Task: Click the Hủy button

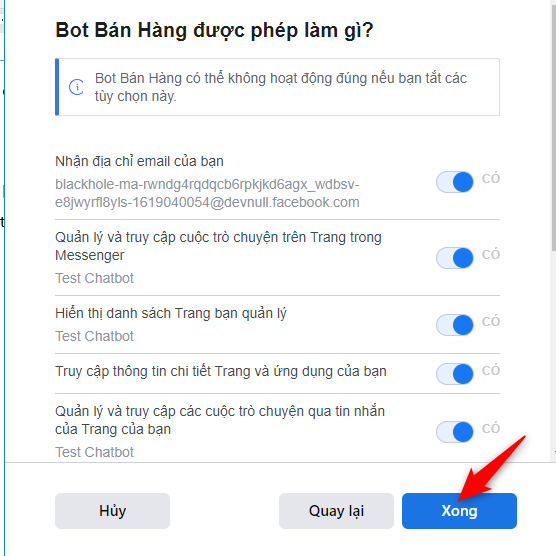Action: (112, 511)
